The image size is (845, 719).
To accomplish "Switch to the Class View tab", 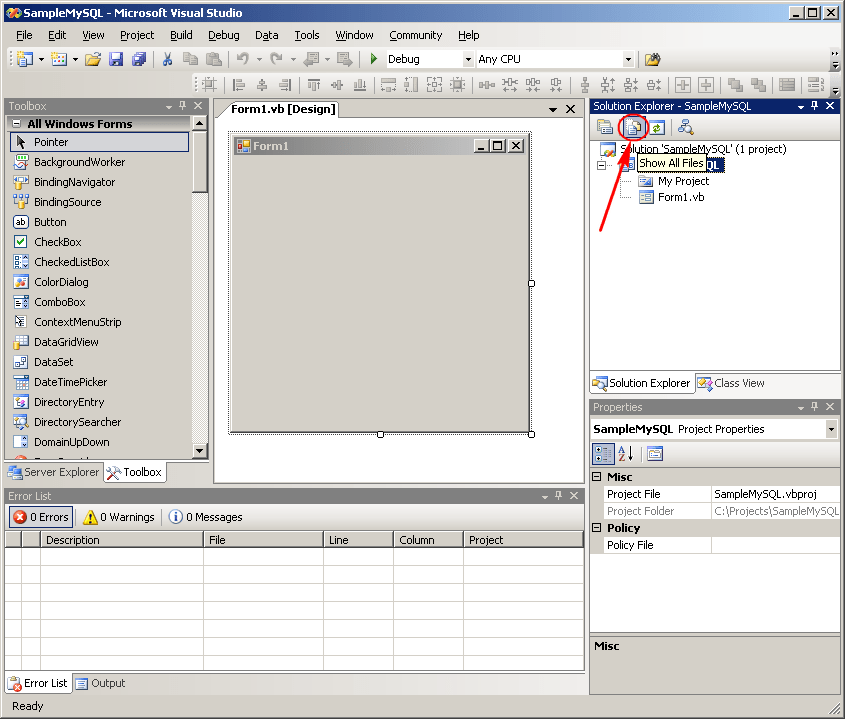I will 731,383.
